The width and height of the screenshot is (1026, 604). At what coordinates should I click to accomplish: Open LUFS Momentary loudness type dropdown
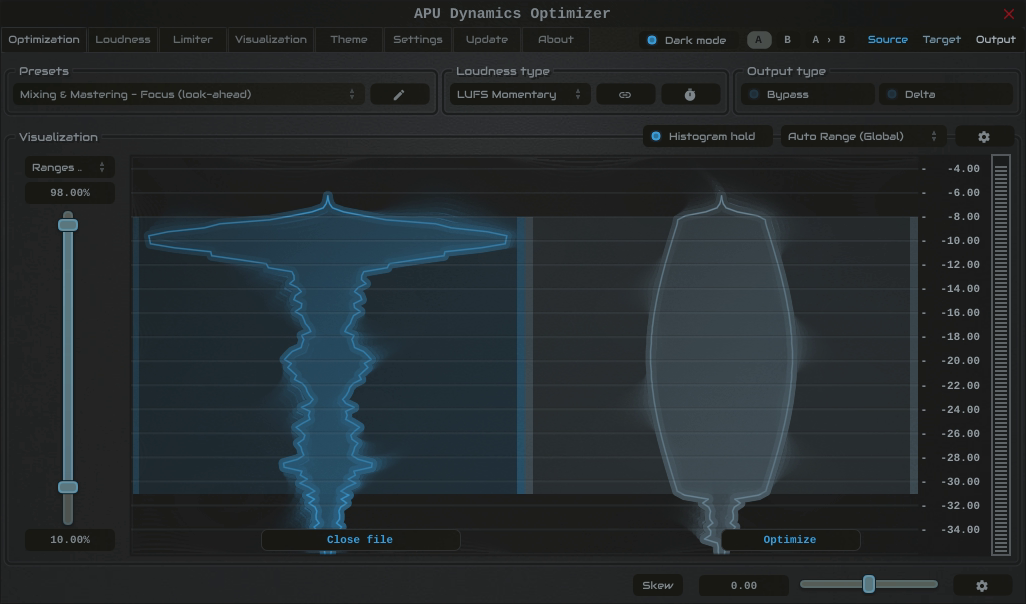[x=520, y=95]
